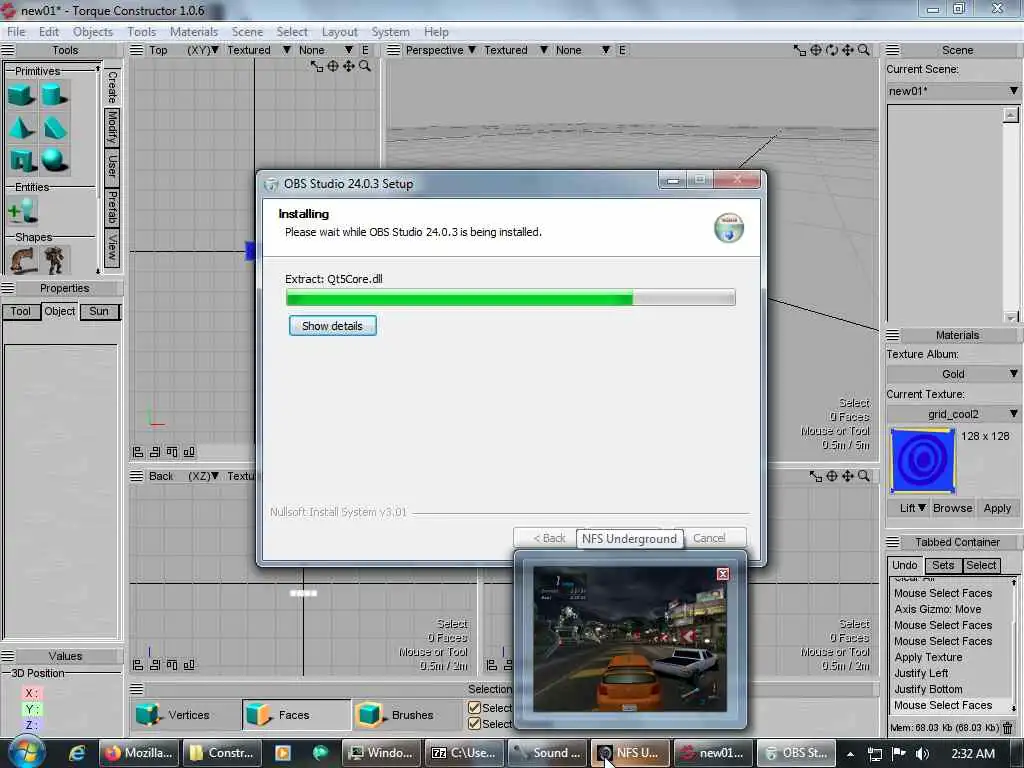
Task: Click the Perspective viewport zoom magnifier icon
Action: pos(863,50)
